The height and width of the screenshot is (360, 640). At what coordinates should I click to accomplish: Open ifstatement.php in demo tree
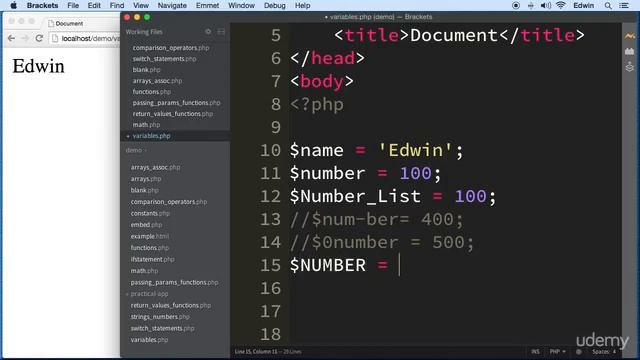152,259
